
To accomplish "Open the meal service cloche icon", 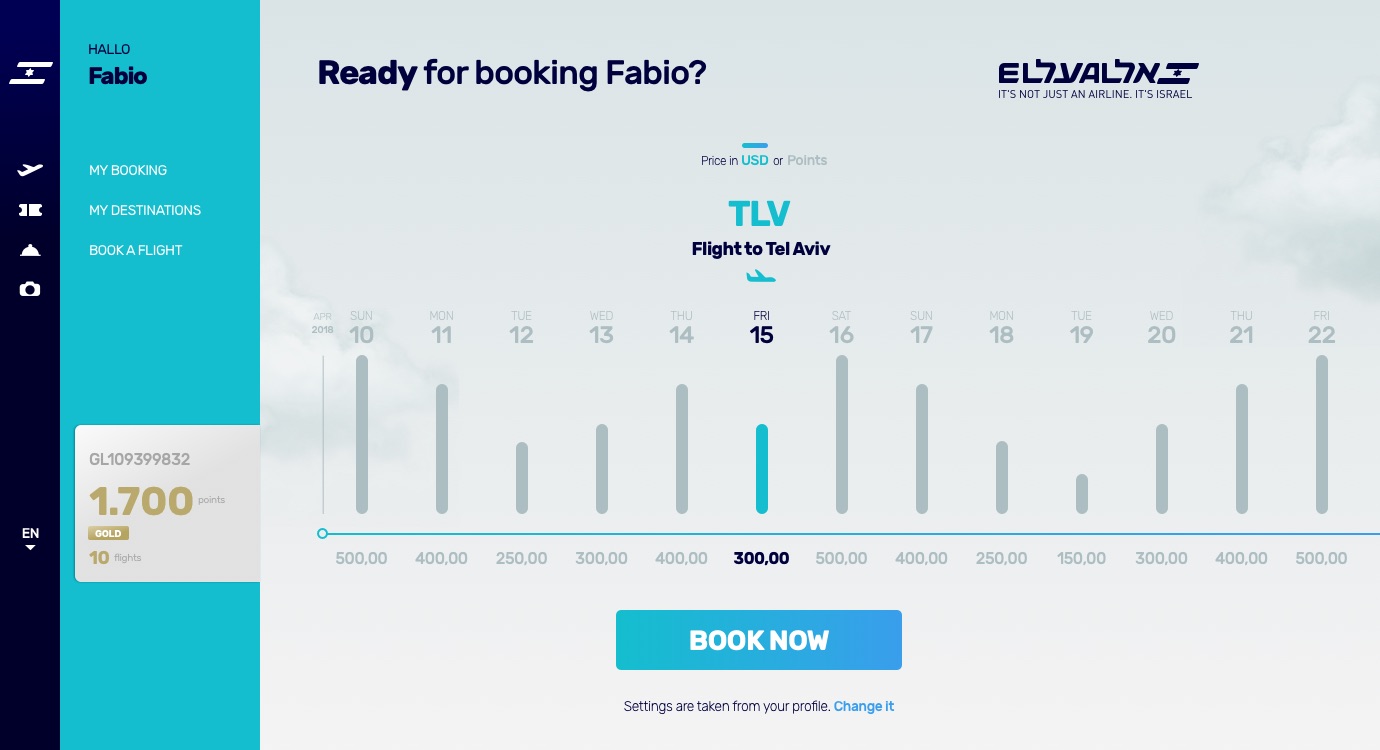I will (30, 250).
